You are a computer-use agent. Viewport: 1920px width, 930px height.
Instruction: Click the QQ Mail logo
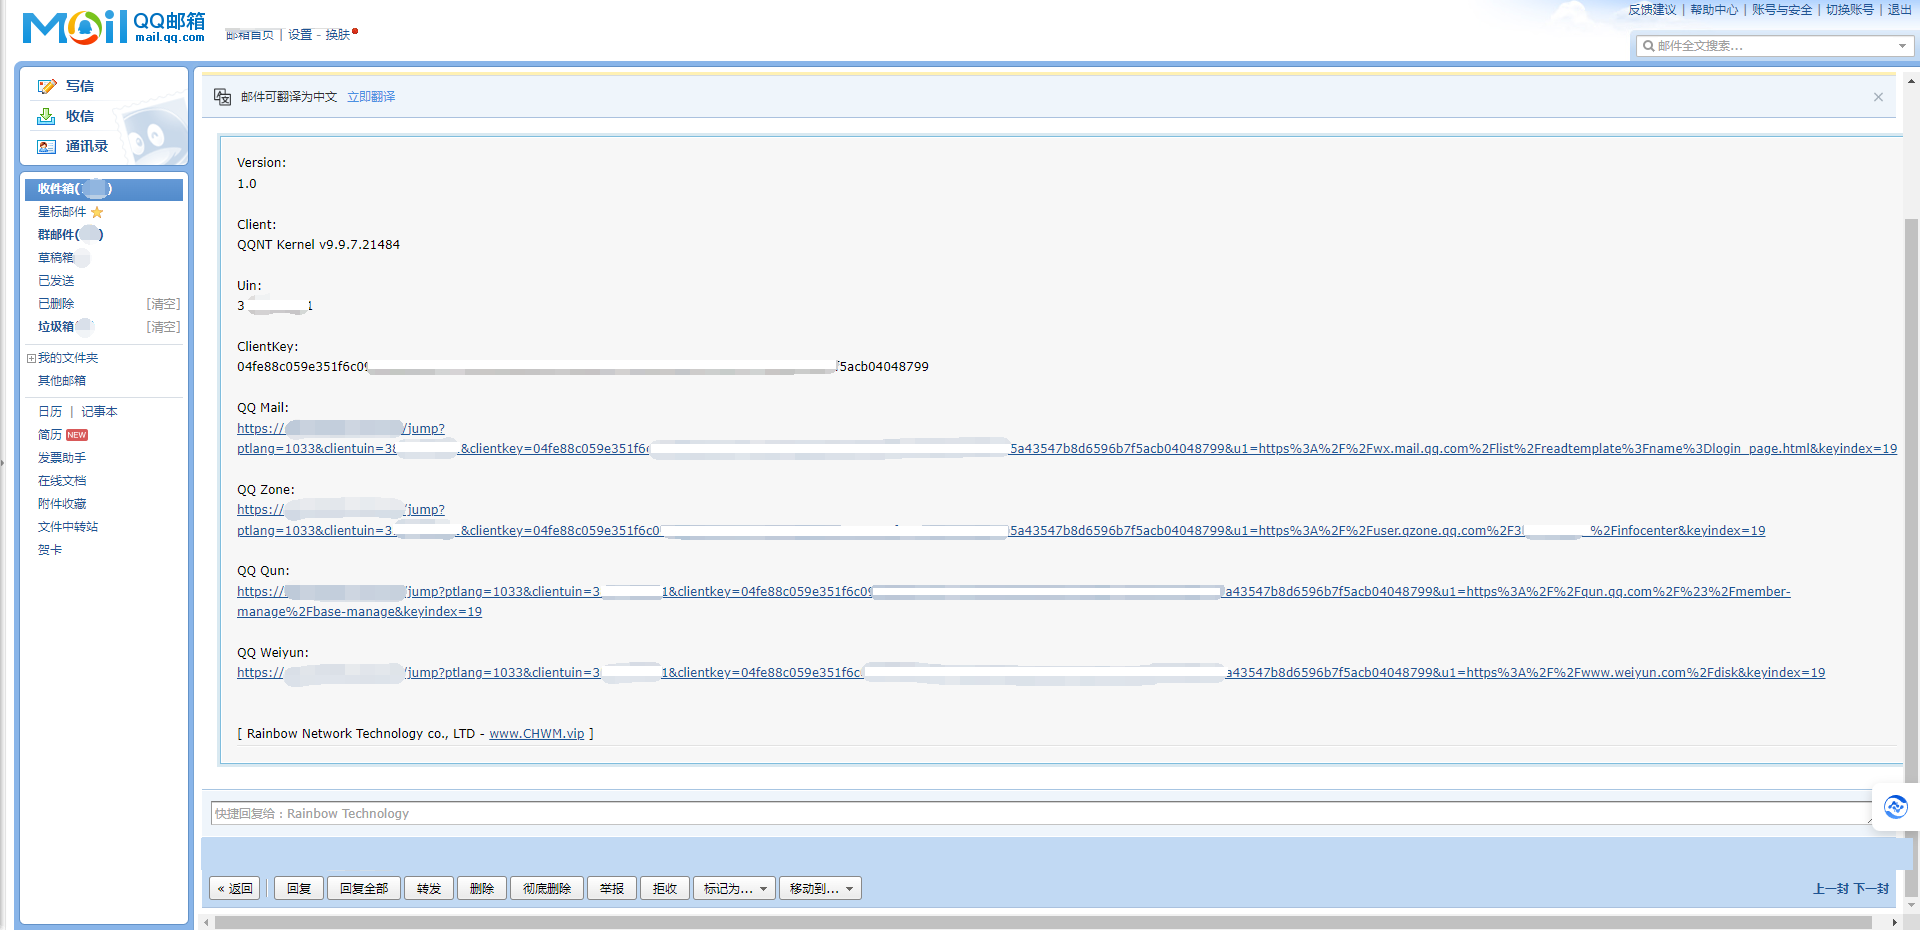click(x=114, y=27)
